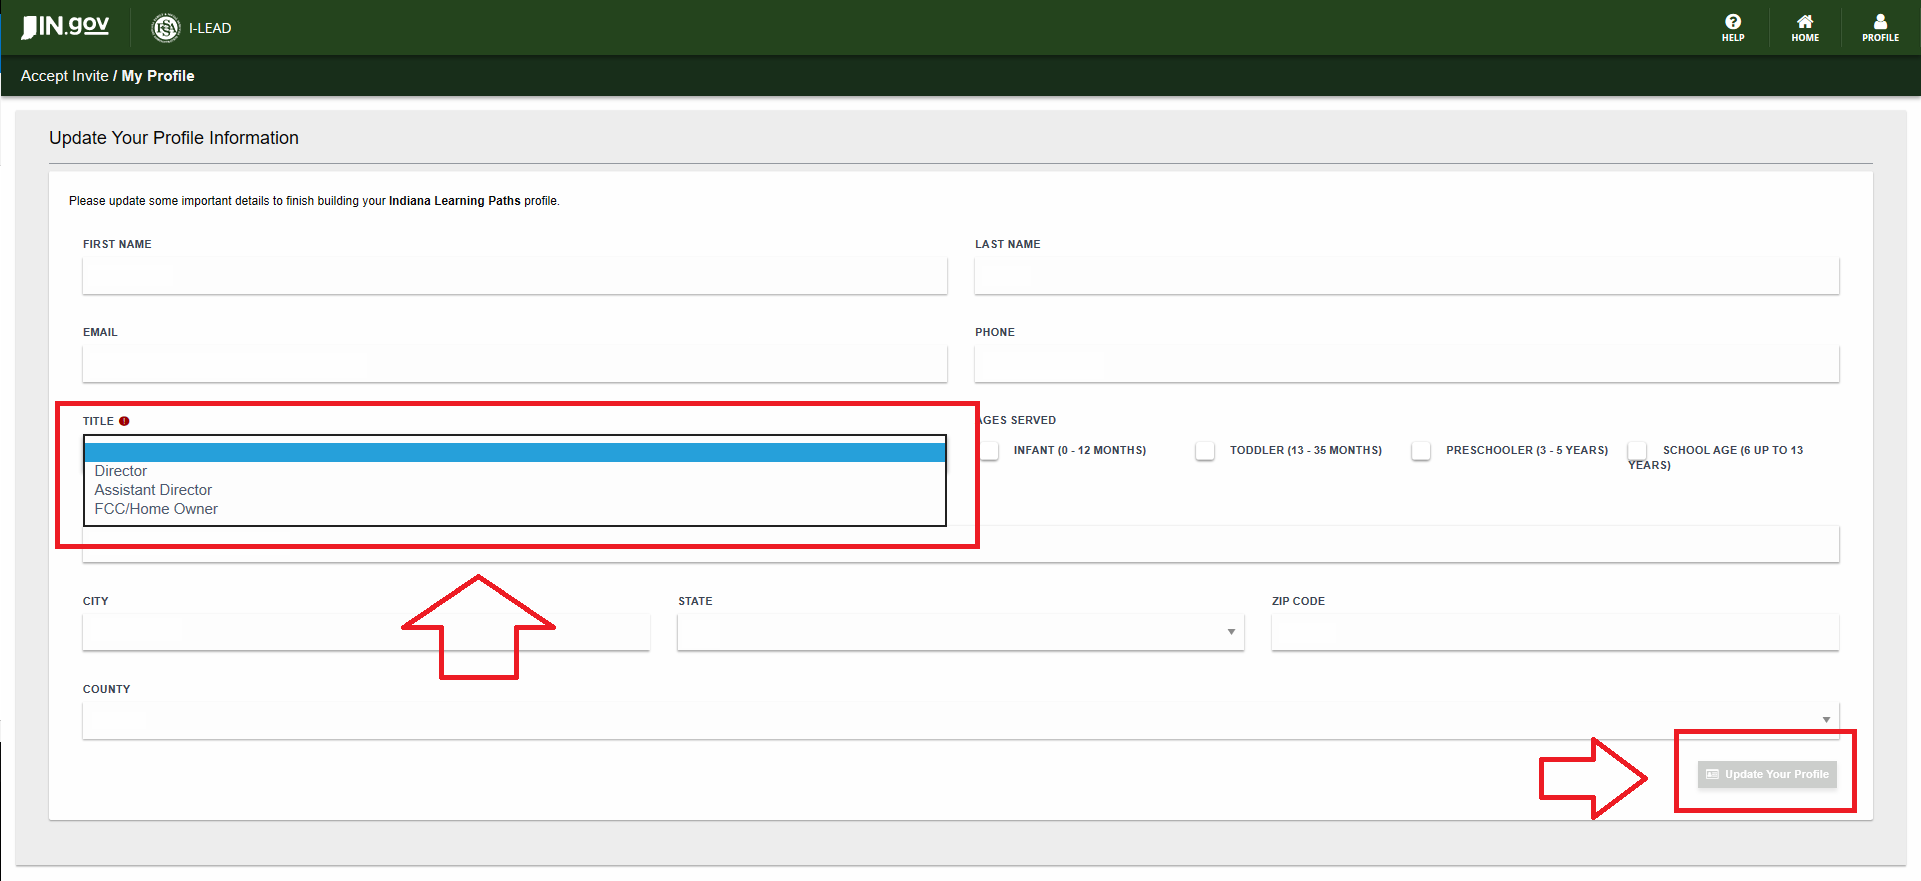Choose Assistant Director from the Title list
This screenshot has width=1921, height=881.
tap(153, 490)
